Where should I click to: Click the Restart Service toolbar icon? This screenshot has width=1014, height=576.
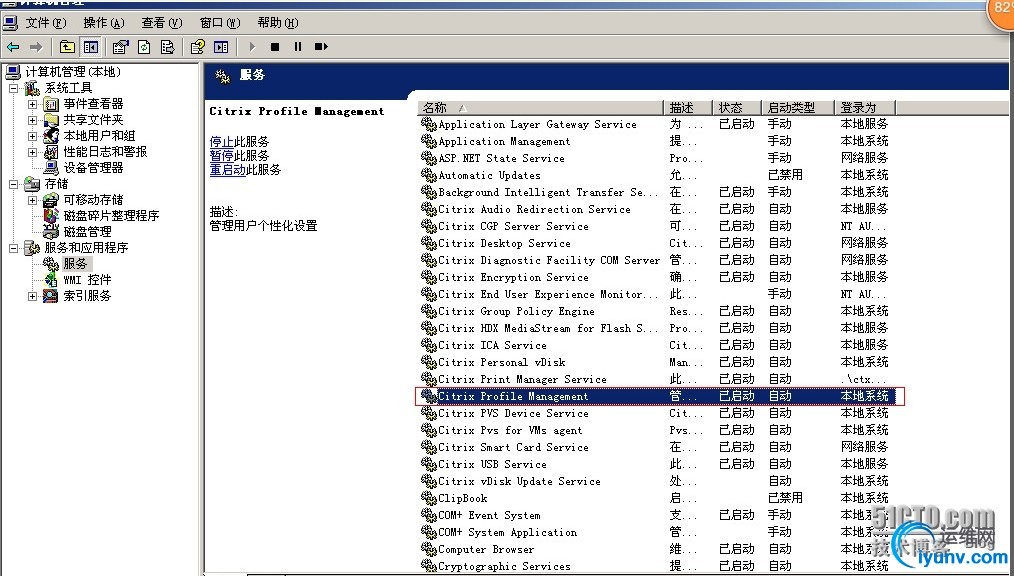321,47
